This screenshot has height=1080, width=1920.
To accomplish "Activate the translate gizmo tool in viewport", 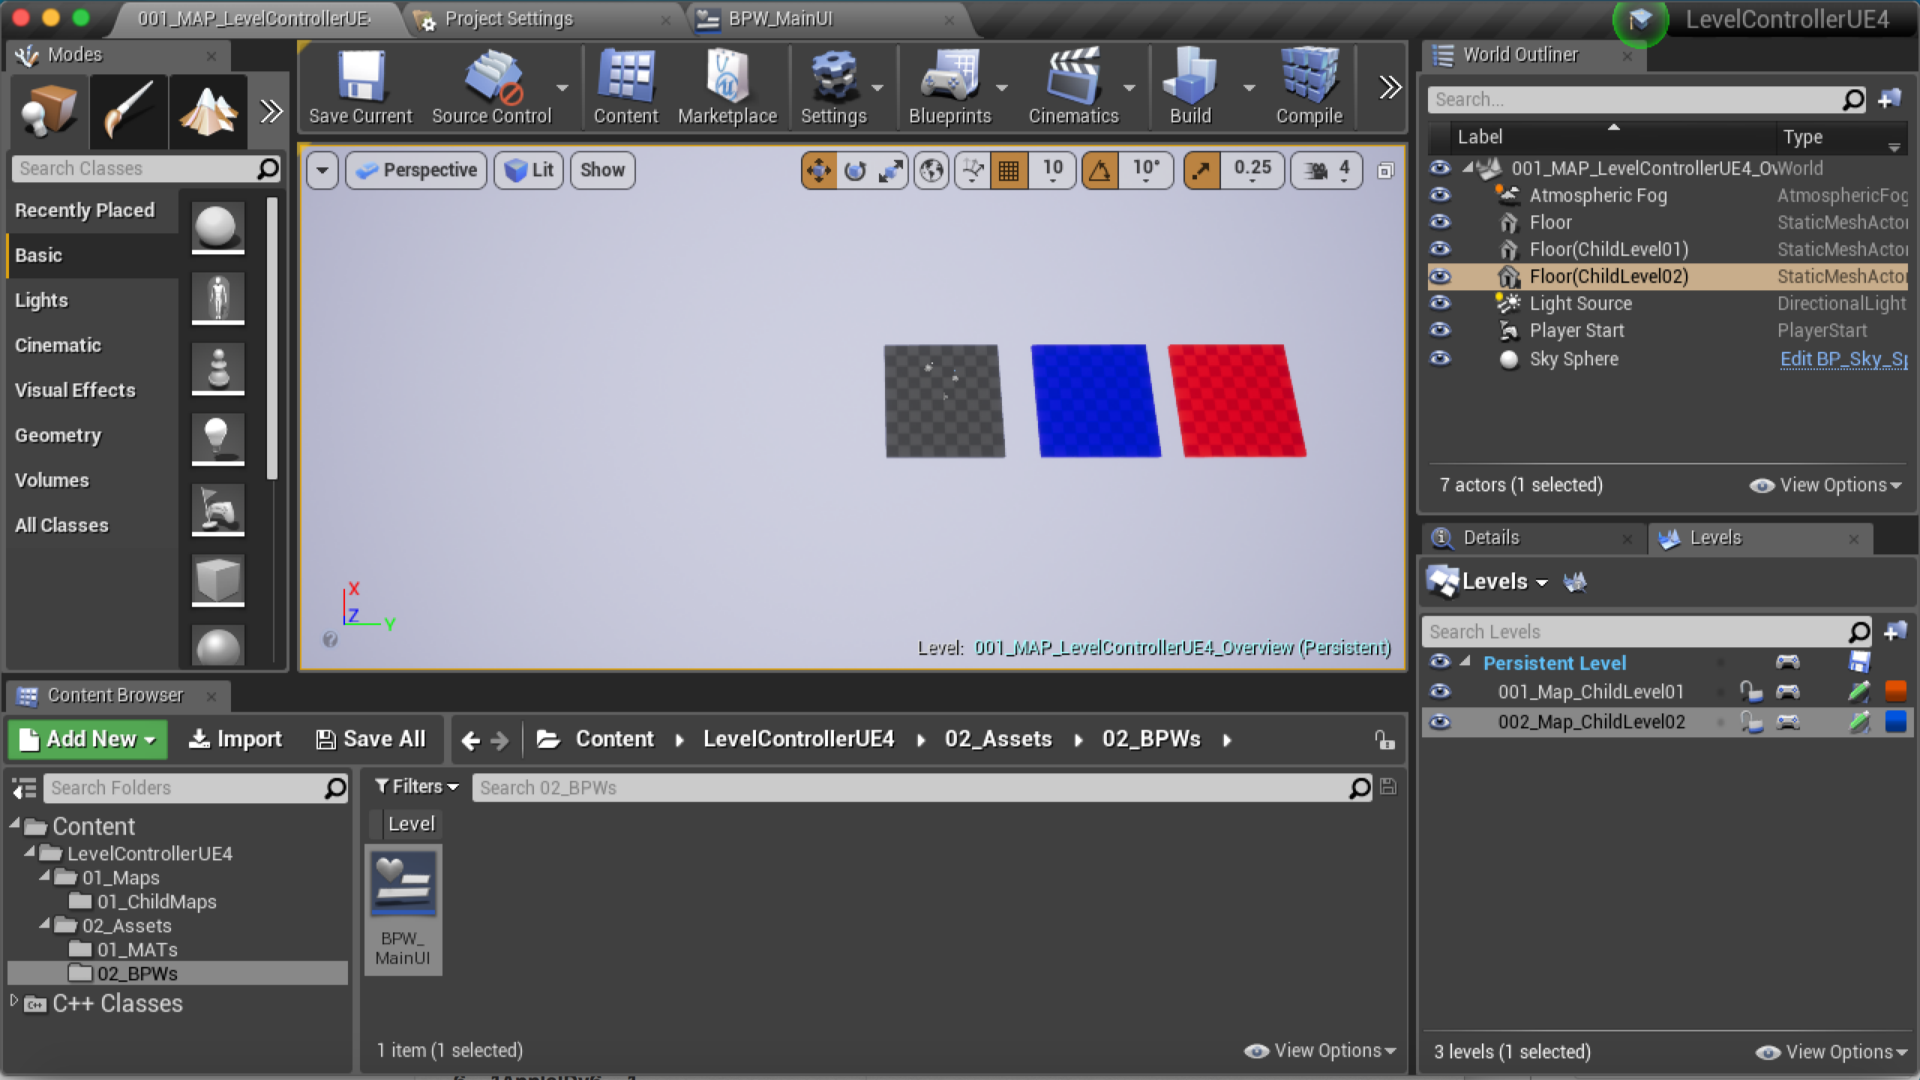I will click(819, 171).
